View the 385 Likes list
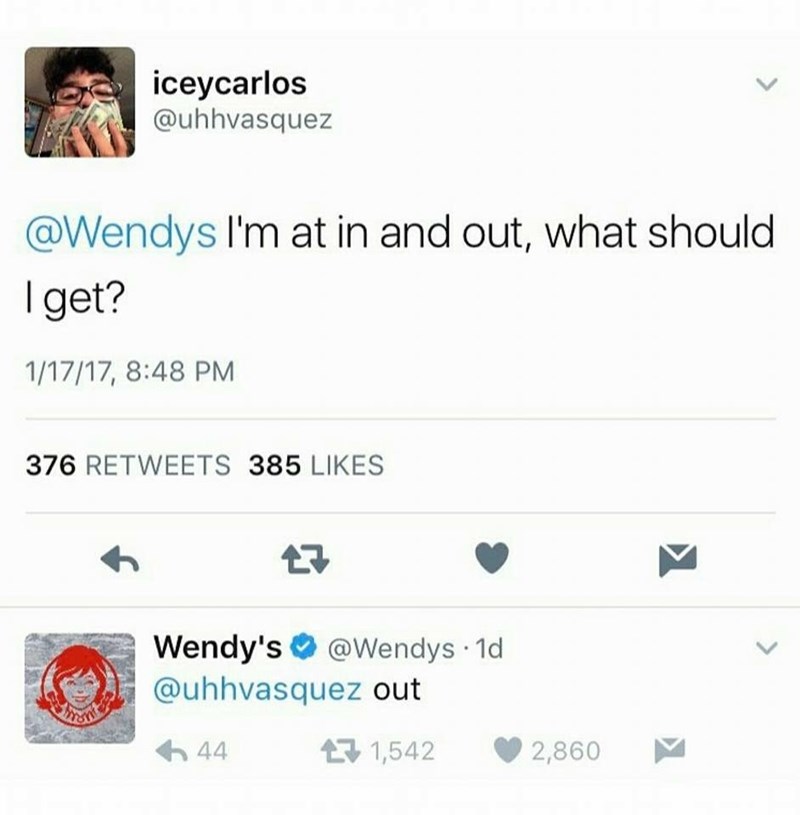 click(316, 465)
